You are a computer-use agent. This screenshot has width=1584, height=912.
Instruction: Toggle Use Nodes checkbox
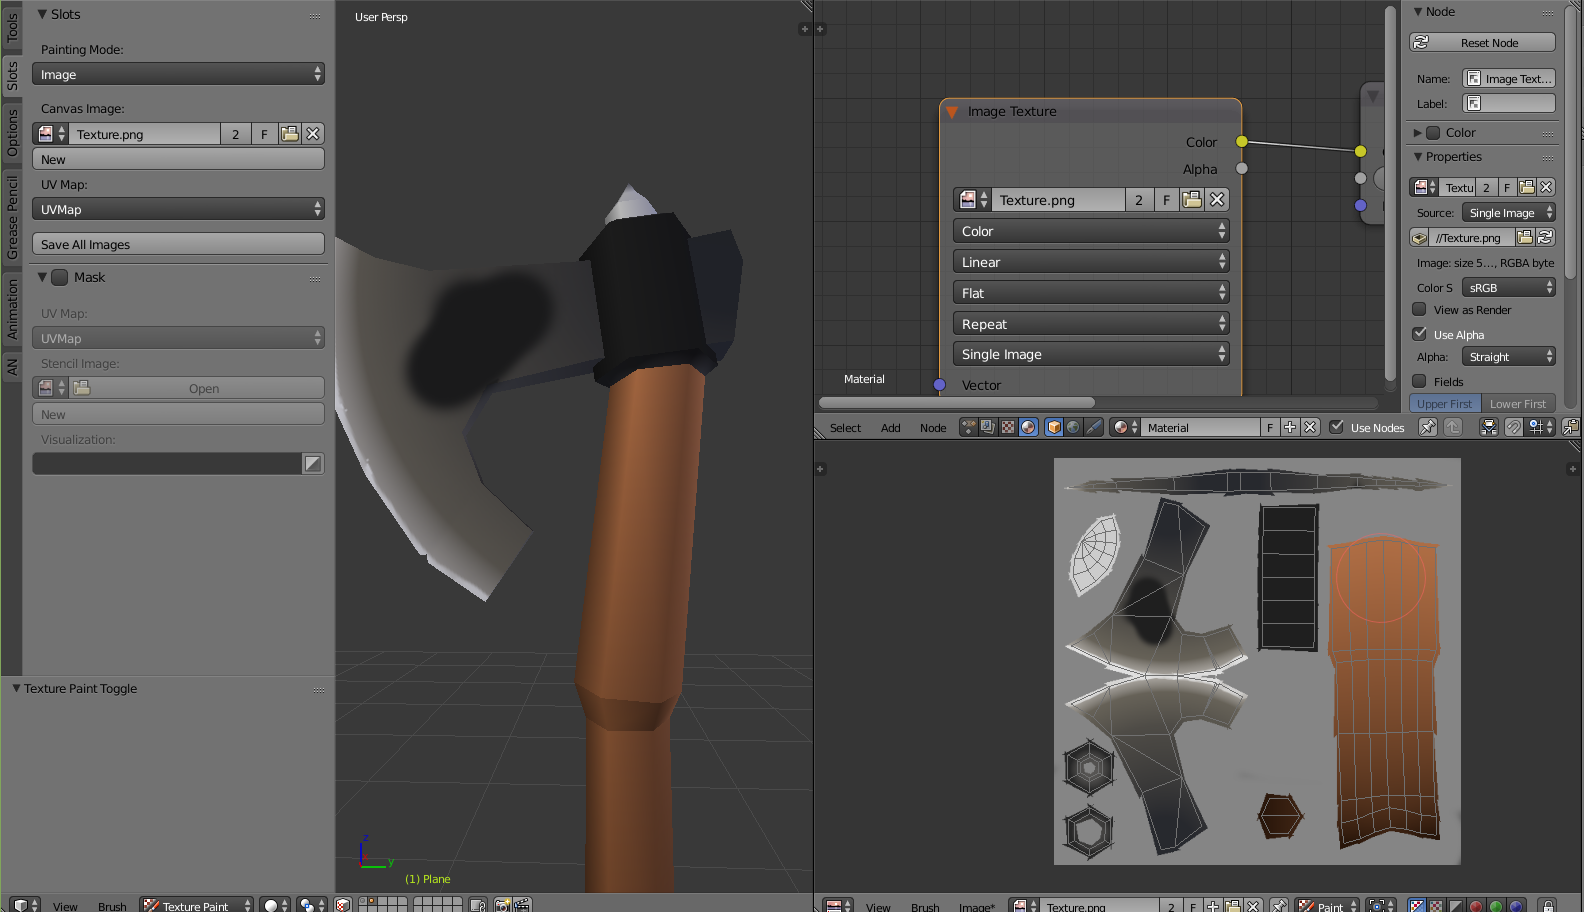point(1336,427)
